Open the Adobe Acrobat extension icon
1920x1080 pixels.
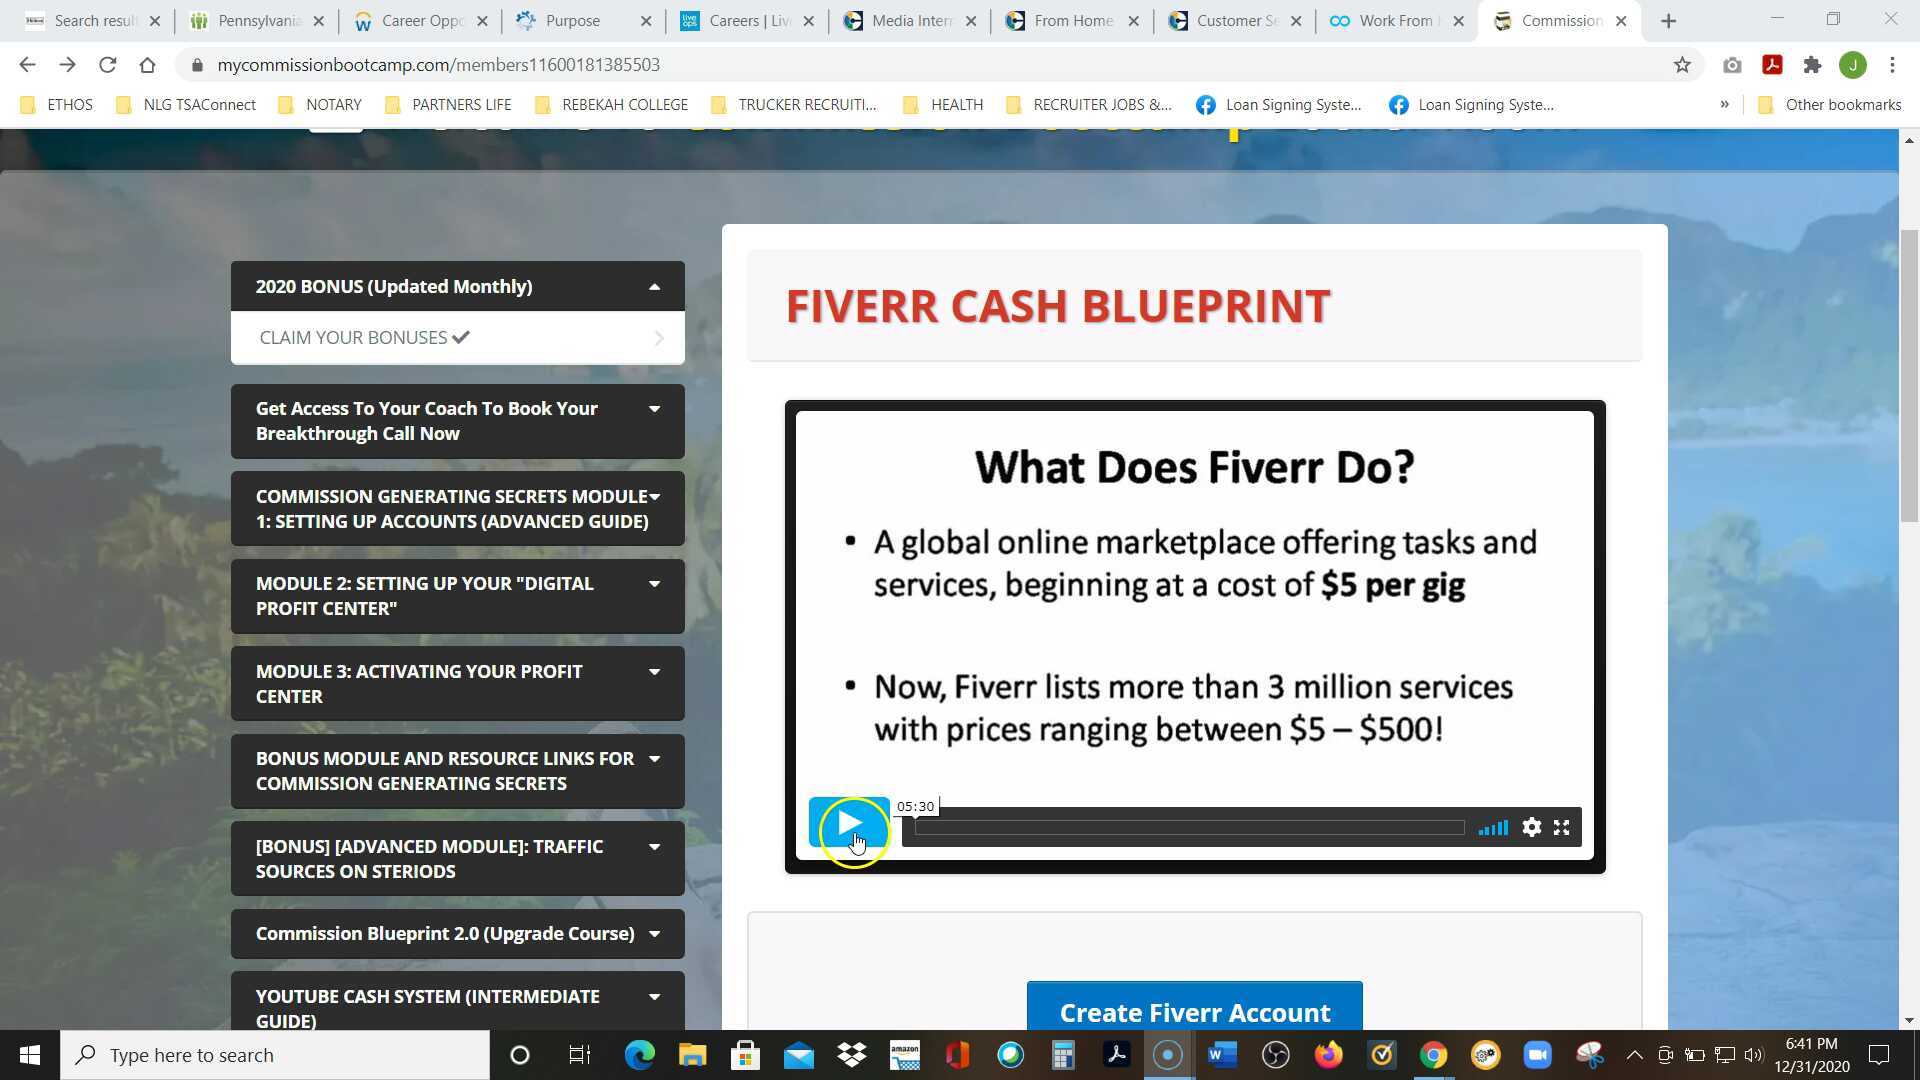tap(1772, 64)
